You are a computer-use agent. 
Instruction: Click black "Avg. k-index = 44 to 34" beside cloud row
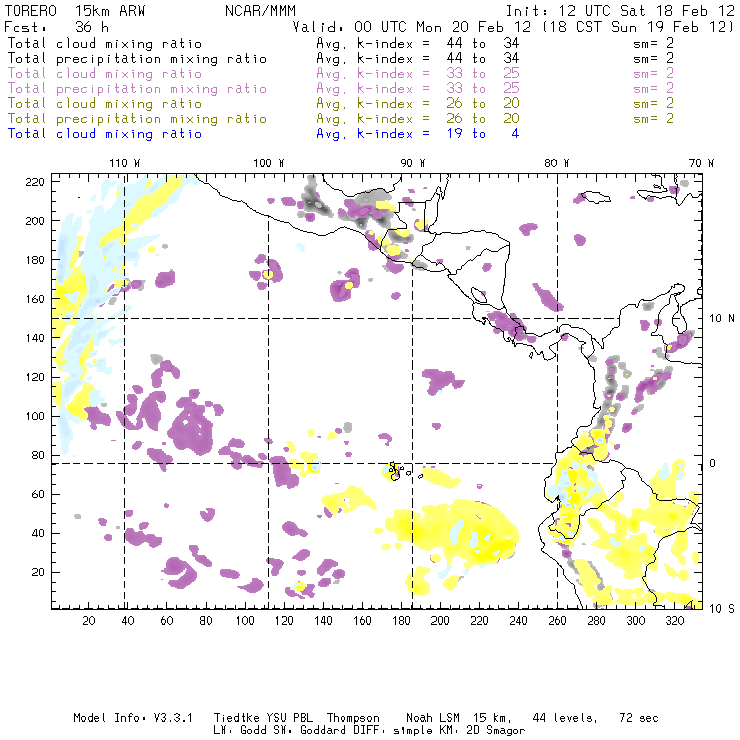click(x=418, y=43)
